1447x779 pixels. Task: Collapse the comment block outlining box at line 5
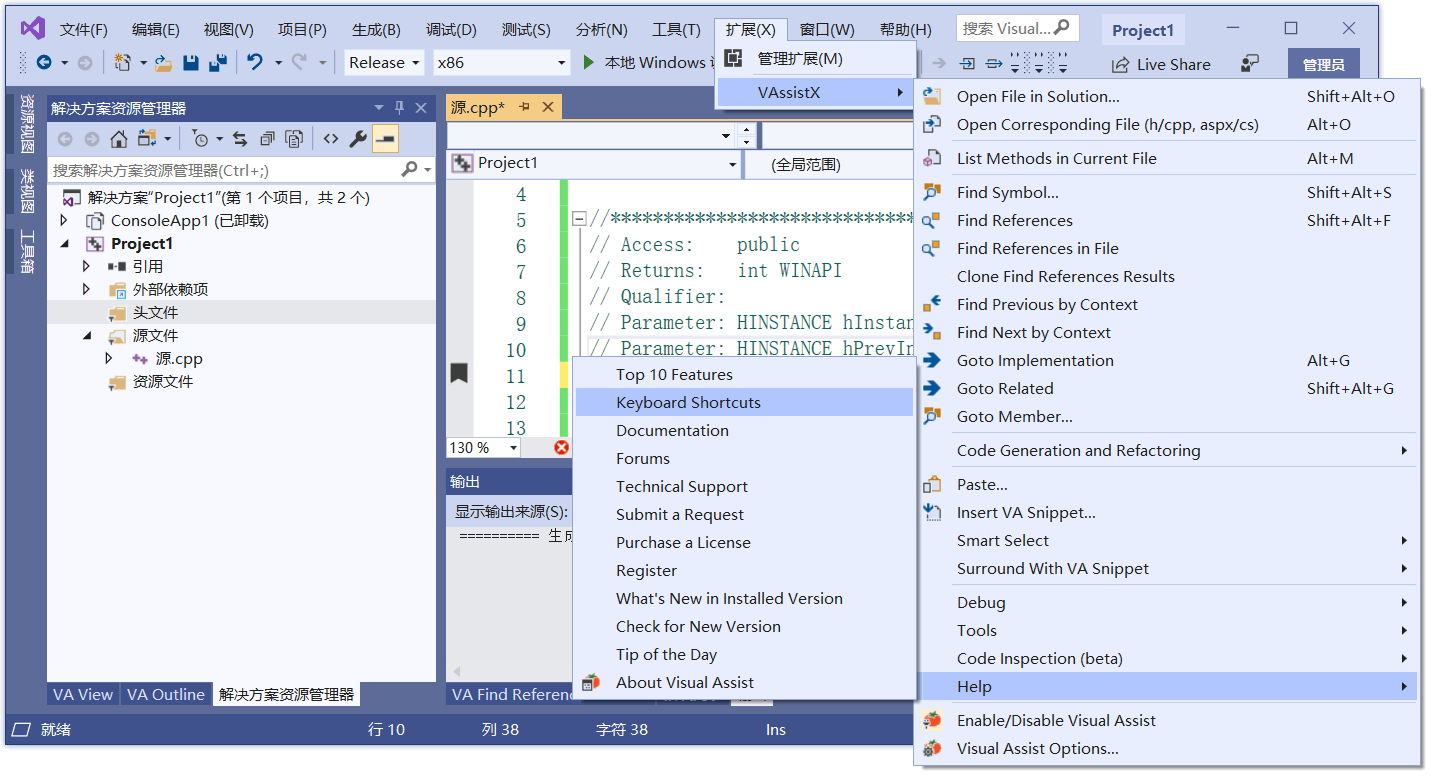(x=578, y=219)
